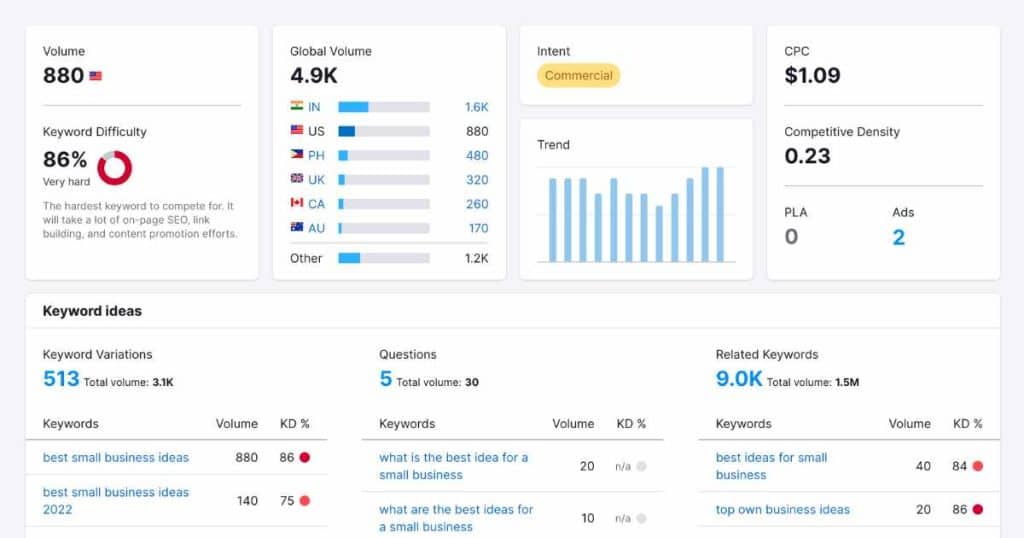The width and height of the screenshot is (1024, 538).
Task: Click the PLA value 0
Action: tap(791, 236)
